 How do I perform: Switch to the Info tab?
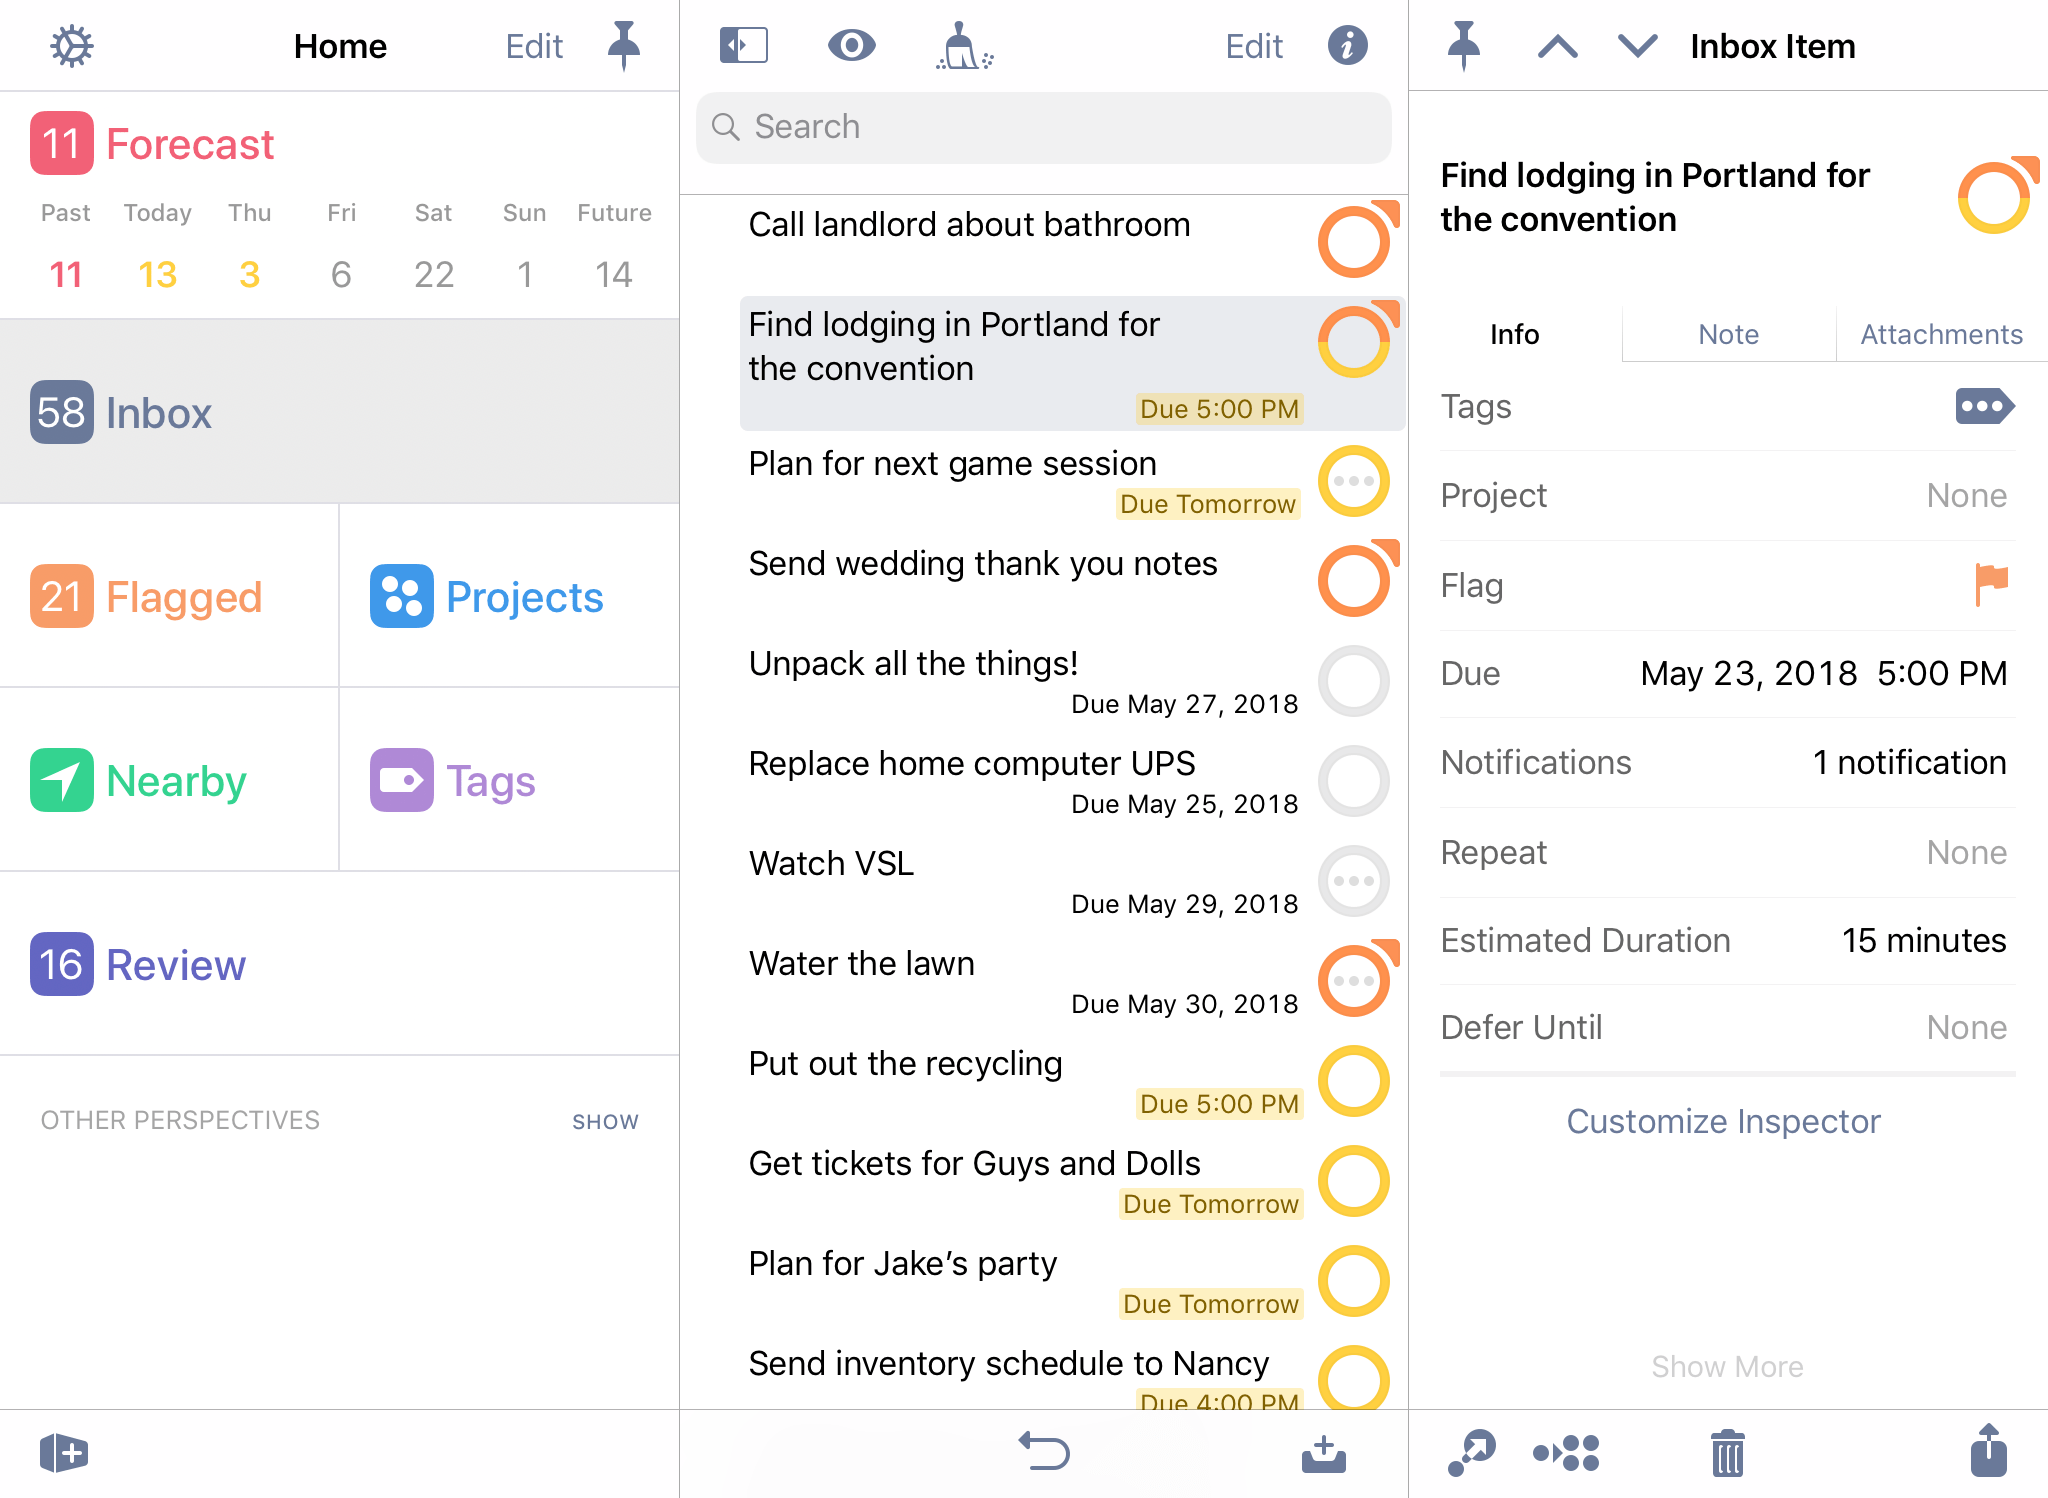(x=1514, y=334)
